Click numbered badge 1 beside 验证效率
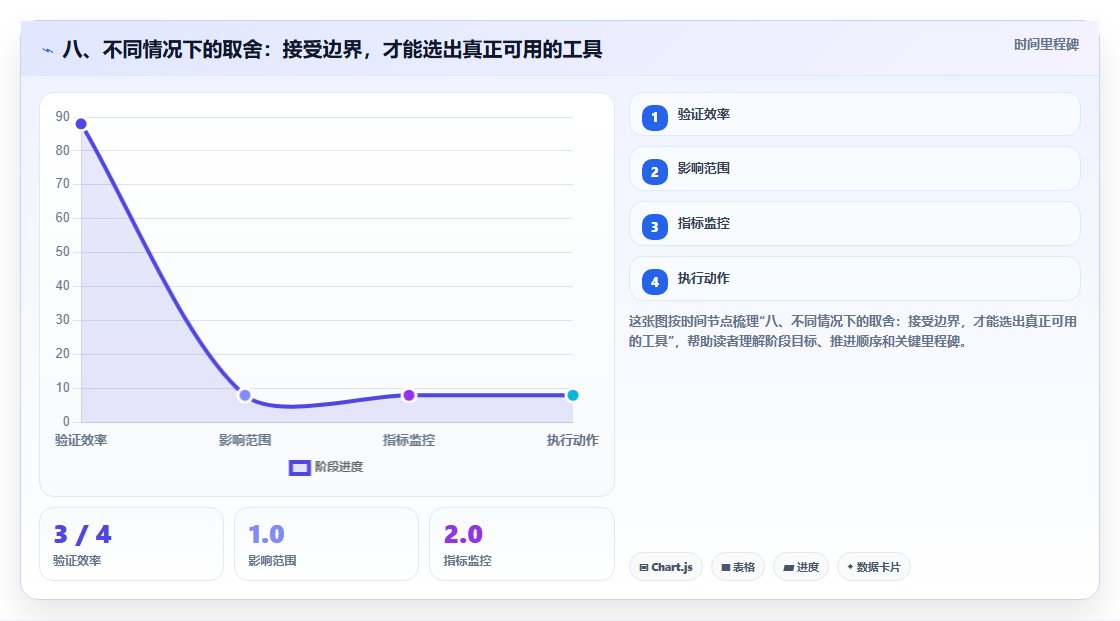 coord(654,117)
